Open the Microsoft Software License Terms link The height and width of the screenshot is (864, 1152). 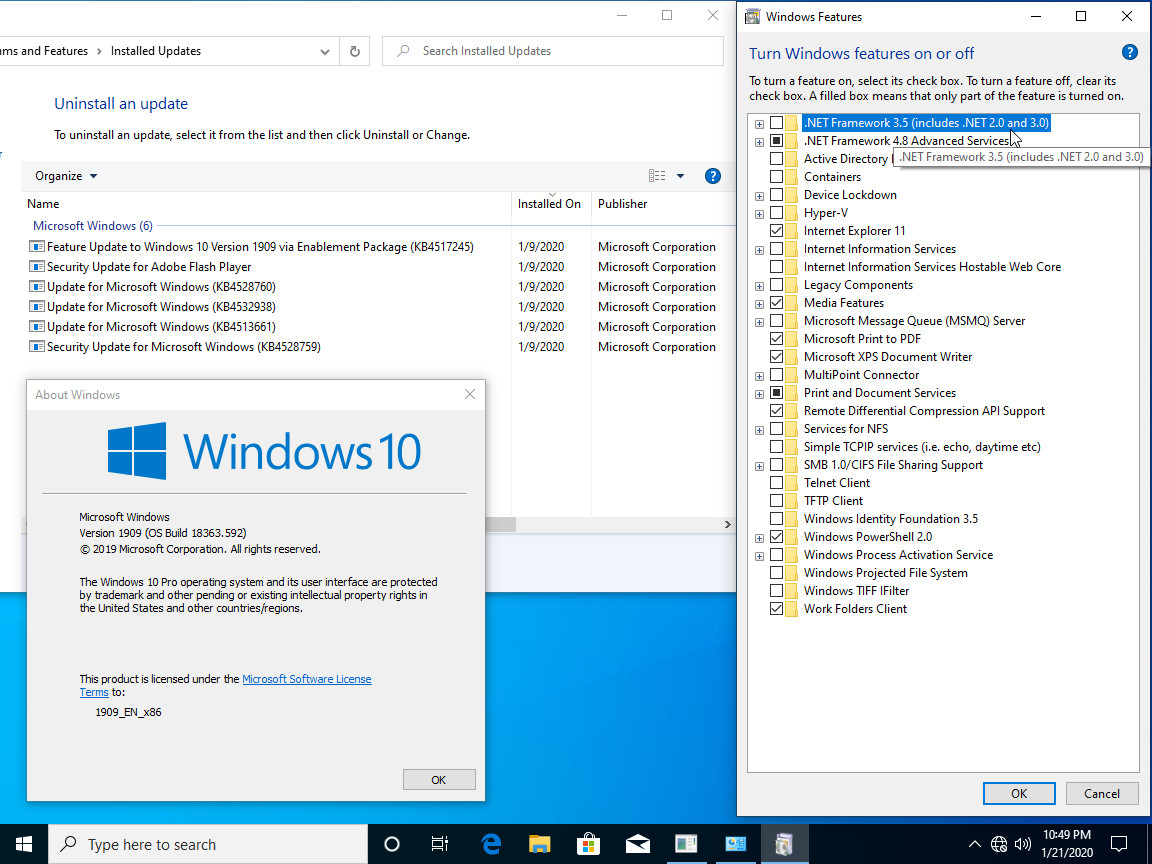(306, 679)
